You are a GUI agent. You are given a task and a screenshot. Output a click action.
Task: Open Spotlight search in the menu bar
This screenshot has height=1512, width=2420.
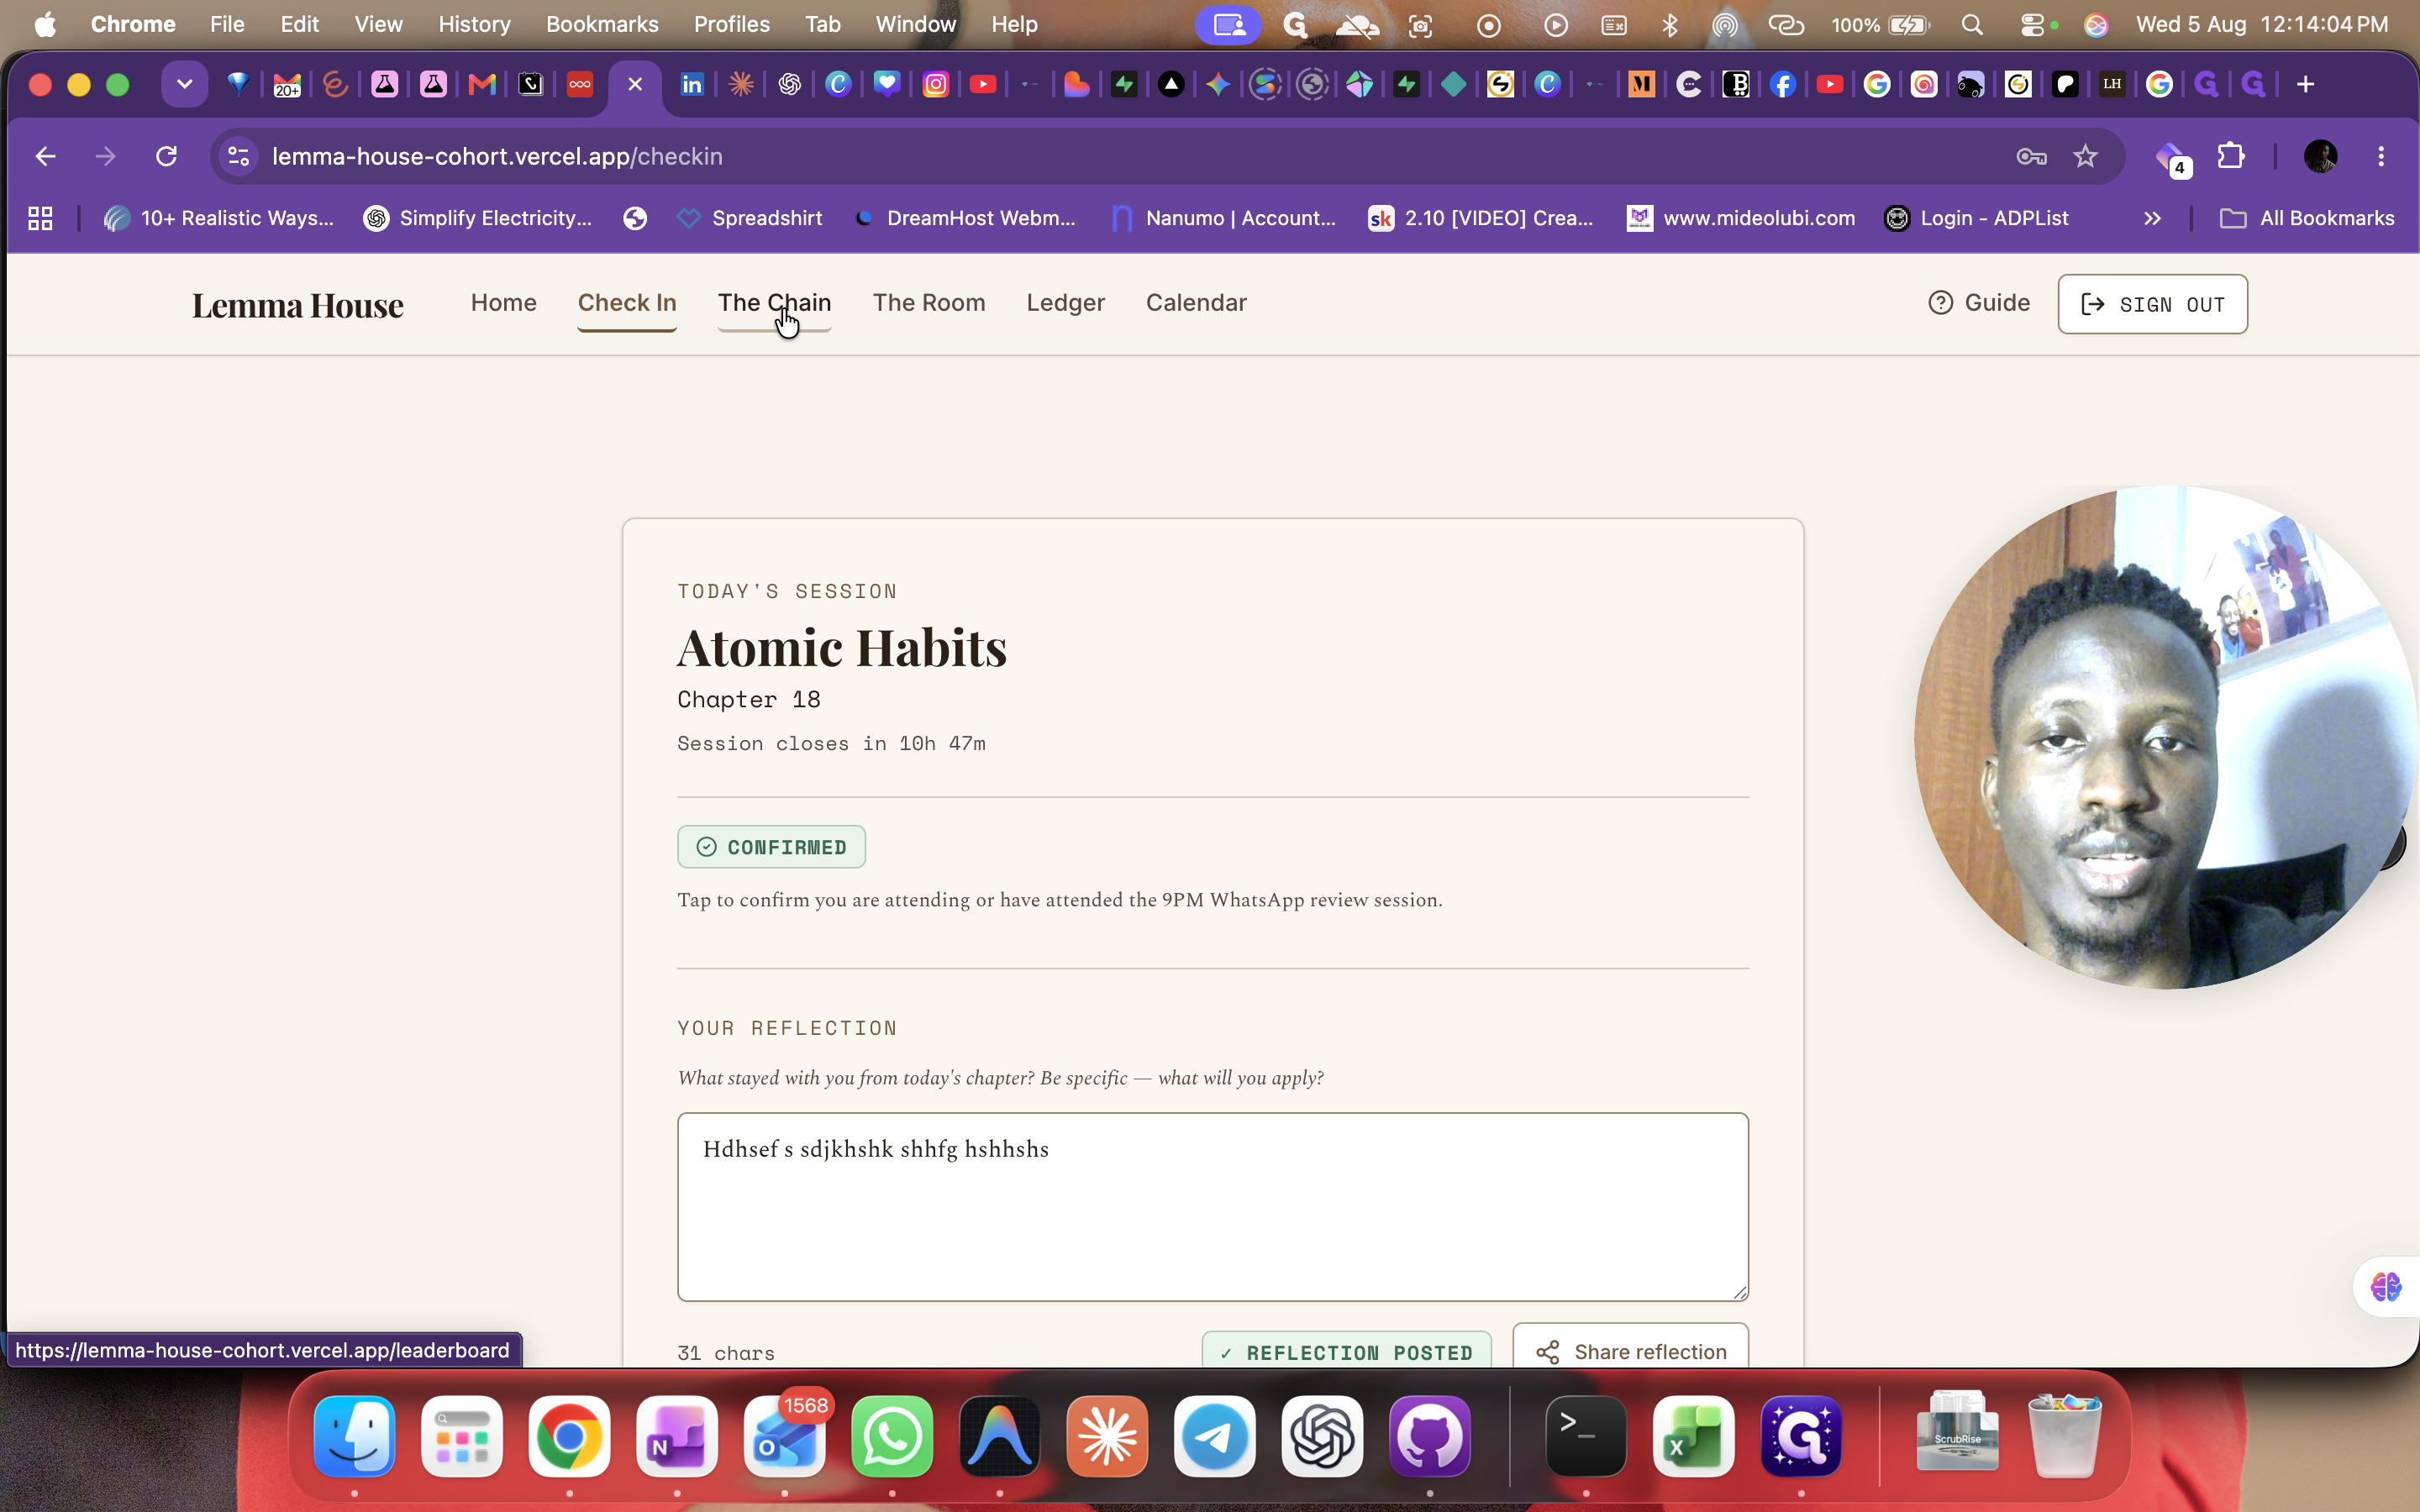1971,24
